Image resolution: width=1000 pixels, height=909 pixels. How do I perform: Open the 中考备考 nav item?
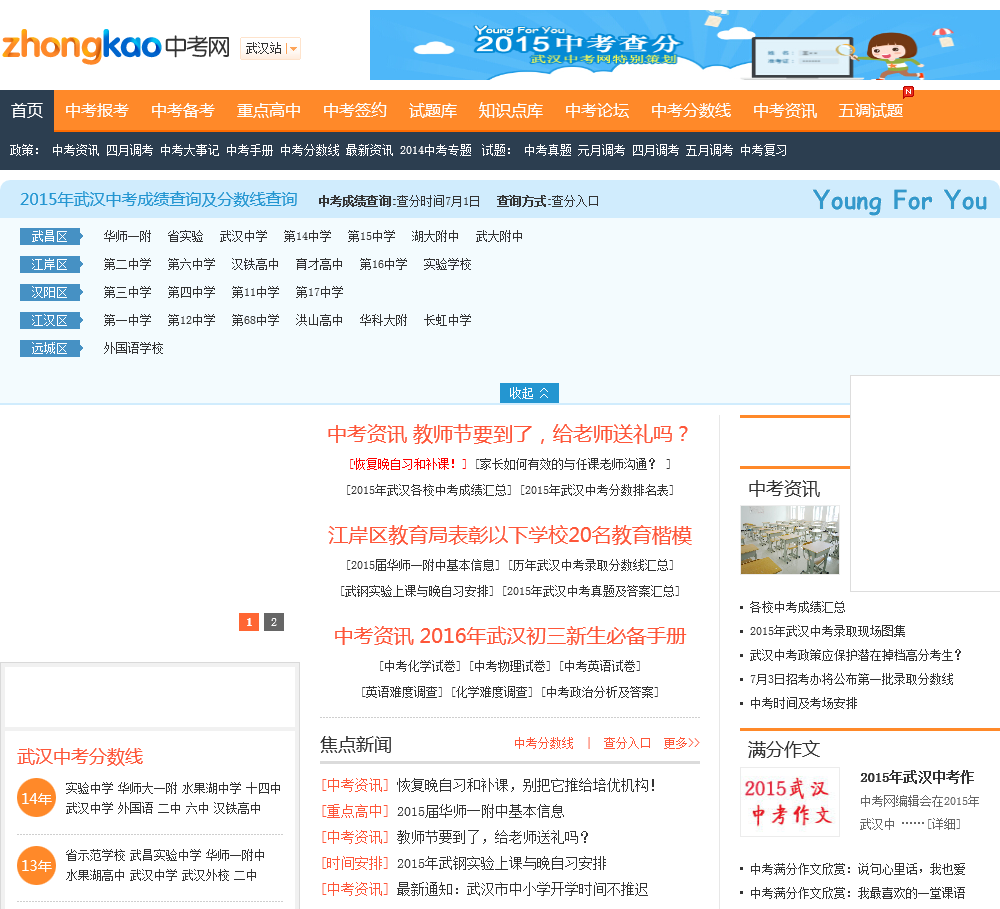click(x=183, y=111)
